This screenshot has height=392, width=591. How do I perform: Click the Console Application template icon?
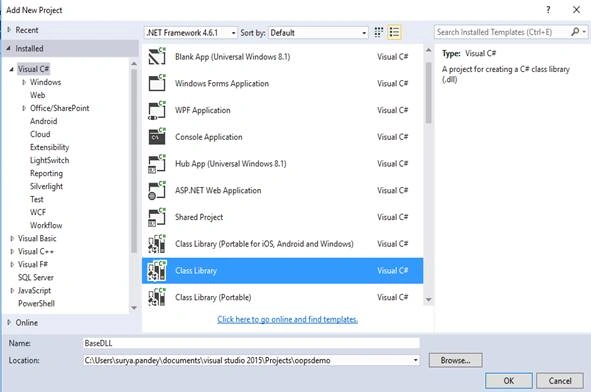point(157,136)
